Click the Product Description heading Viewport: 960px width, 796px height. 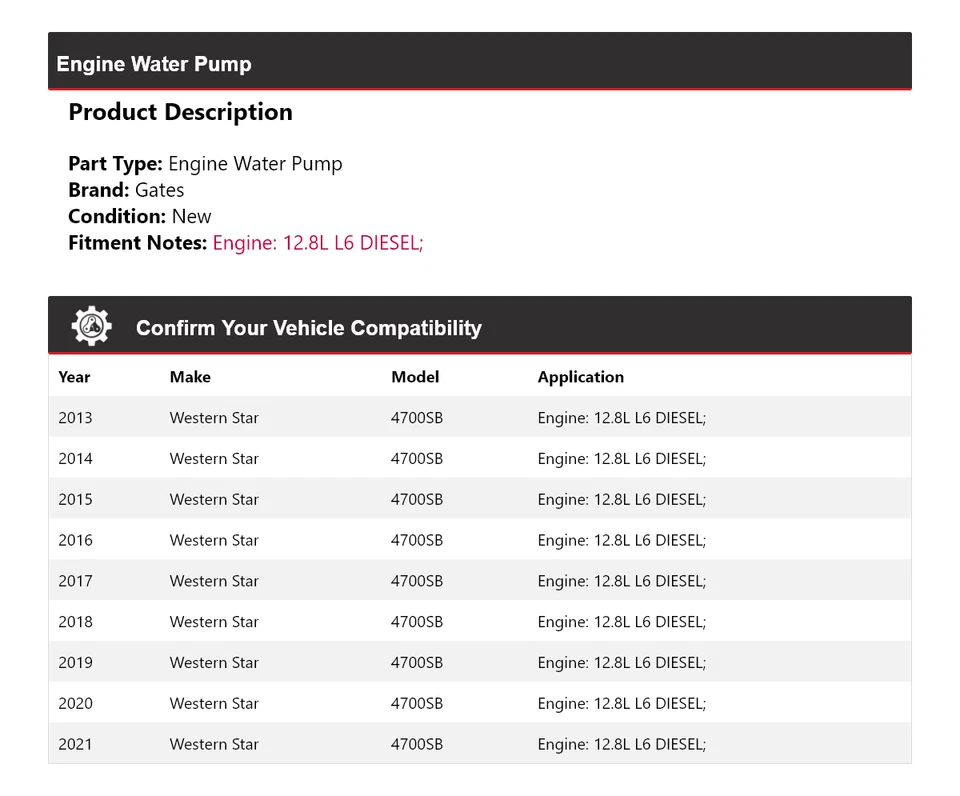click(x=180, y=112)
